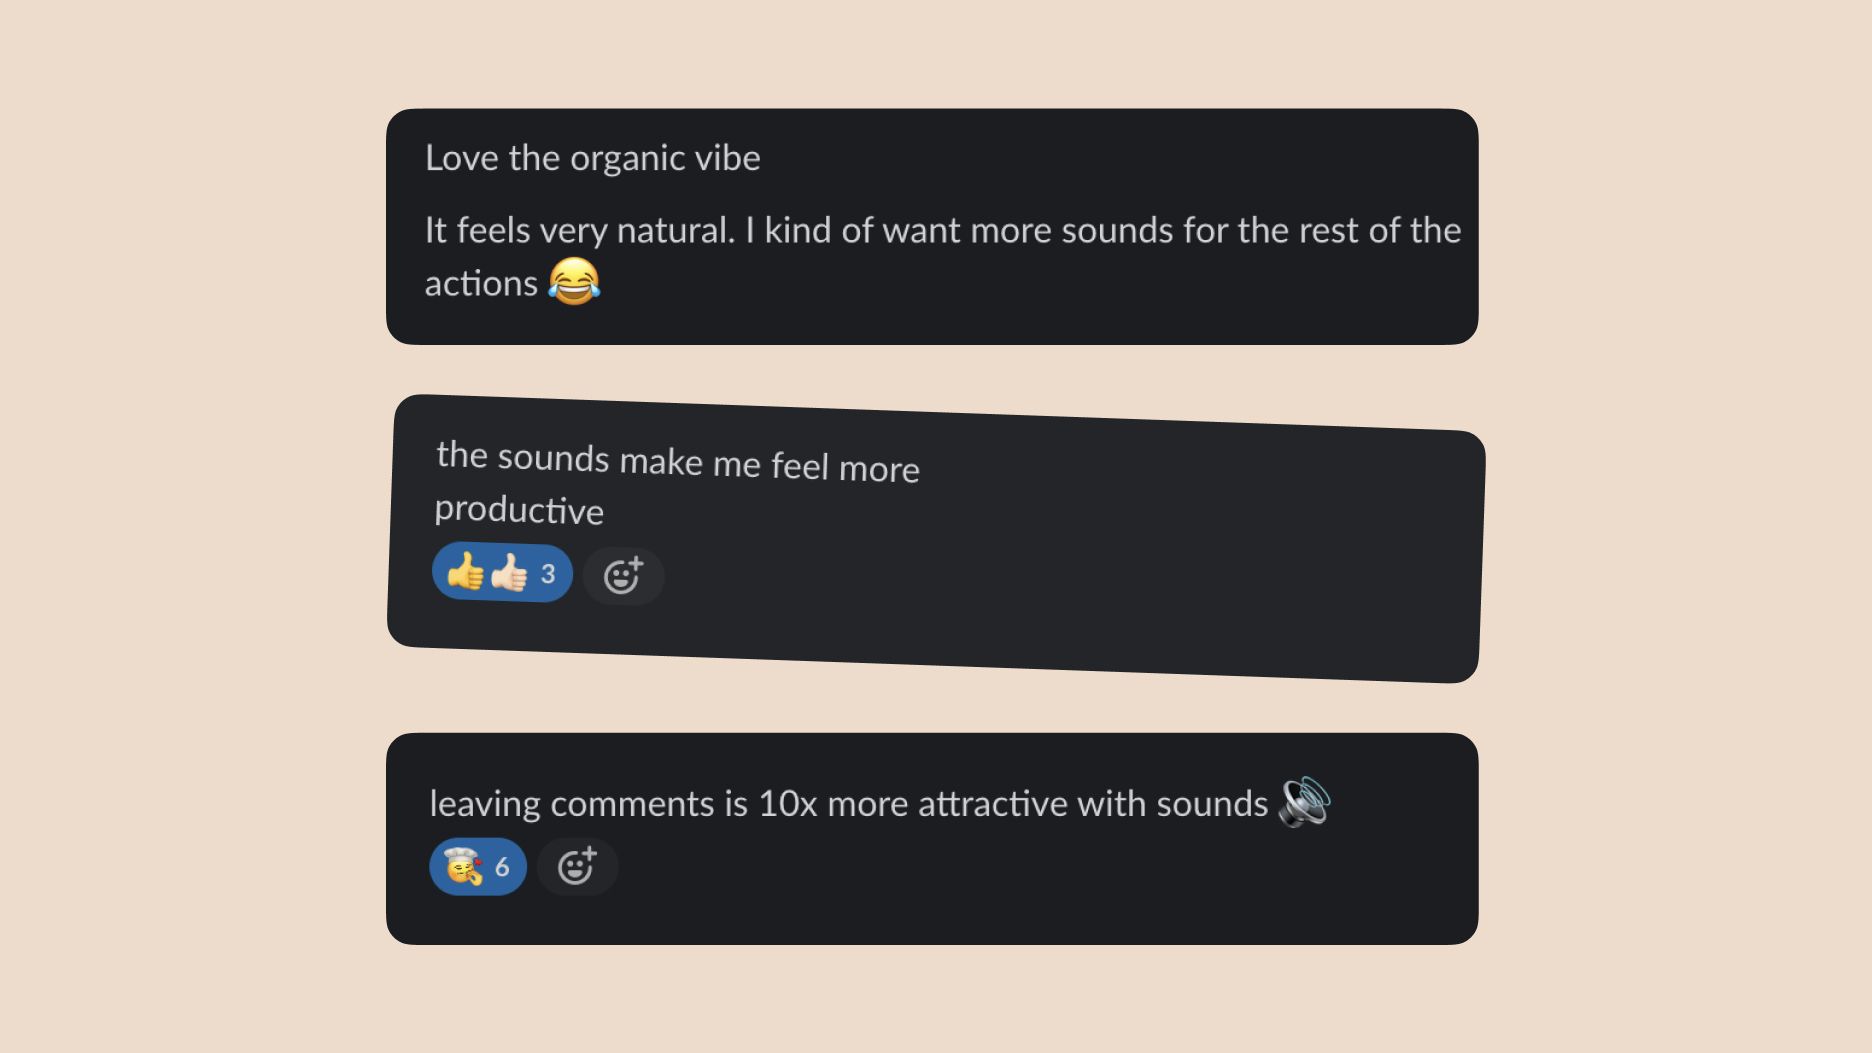Click the reaction count number 6

pos(502,867)
